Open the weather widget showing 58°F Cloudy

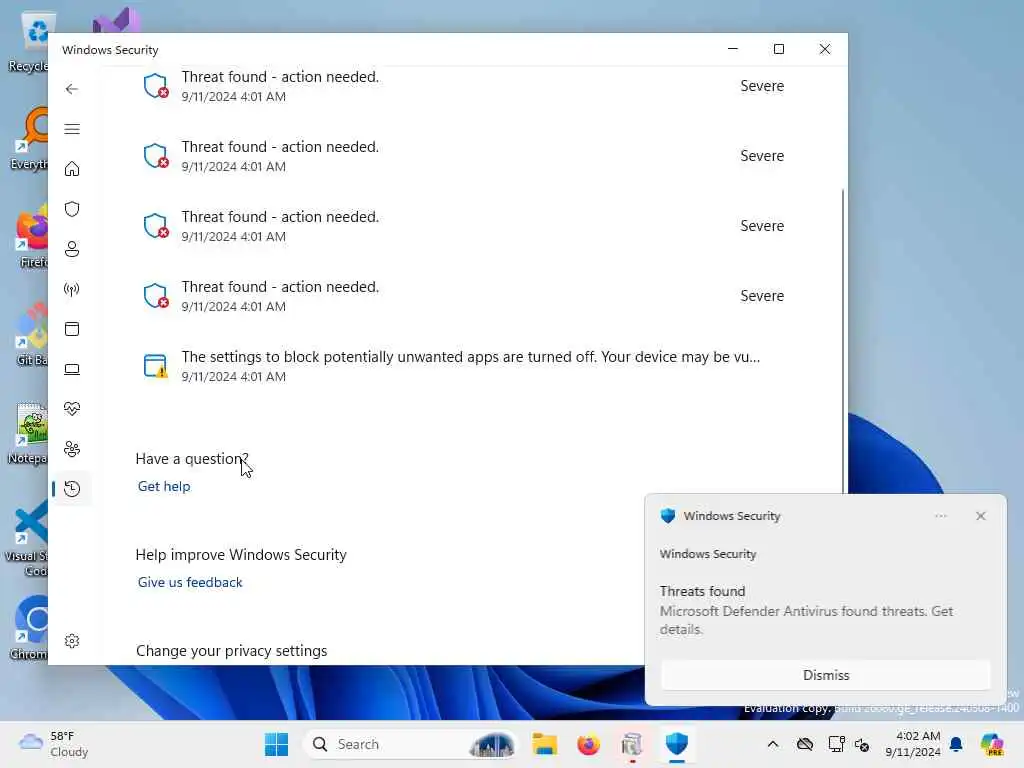[54, 744]
